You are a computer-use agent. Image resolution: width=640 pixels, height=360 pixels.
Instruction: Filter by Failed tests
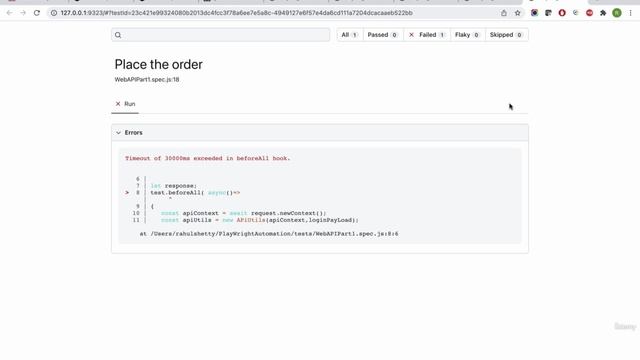point(427,35)
